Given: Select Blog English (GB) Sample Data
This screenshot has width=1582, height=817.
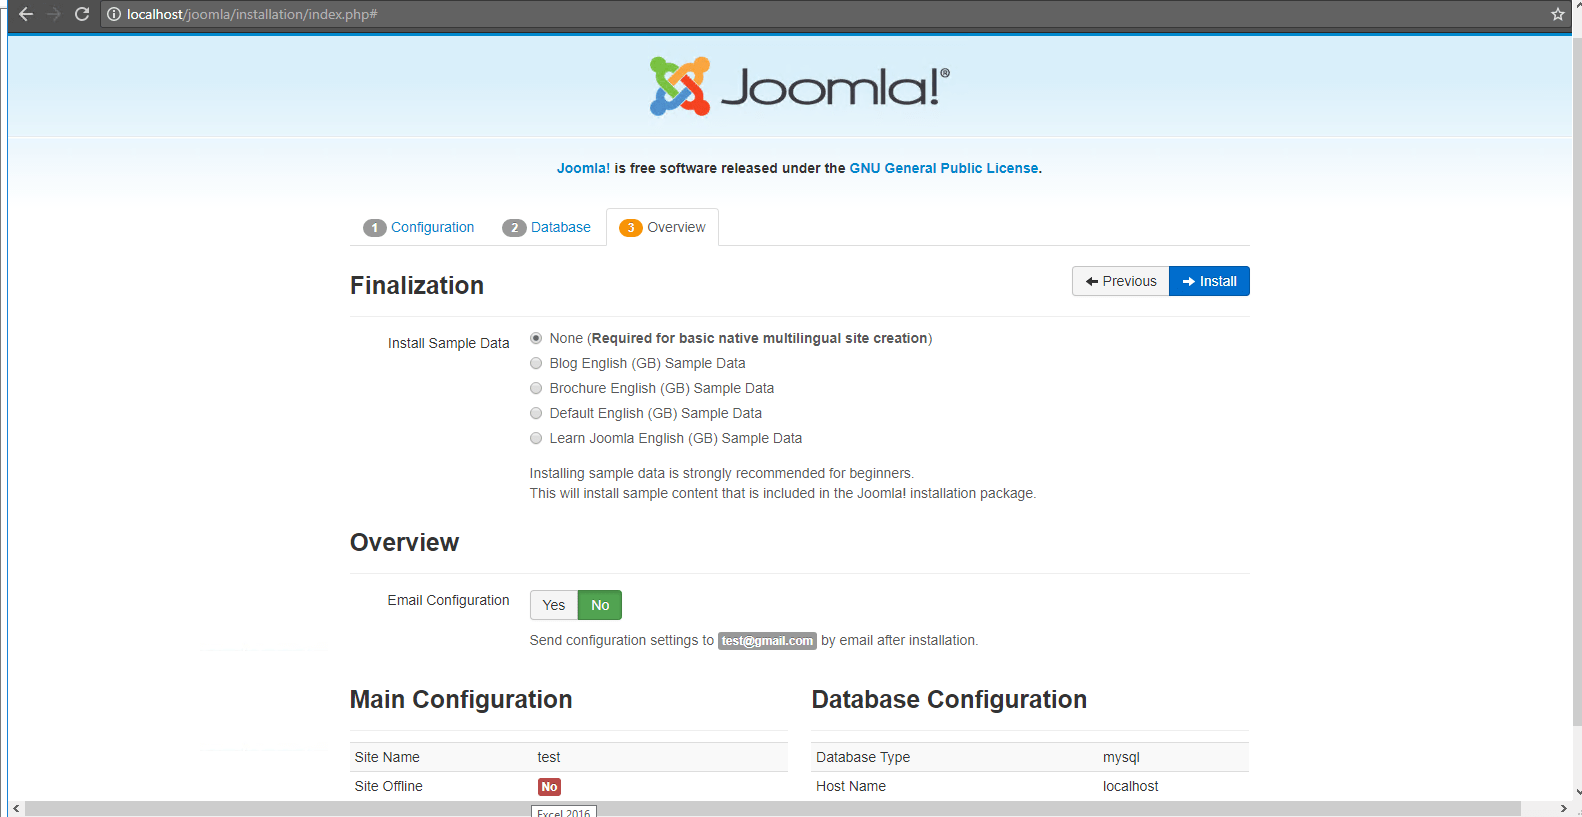Looking at the screenshot, I should 536,363.
